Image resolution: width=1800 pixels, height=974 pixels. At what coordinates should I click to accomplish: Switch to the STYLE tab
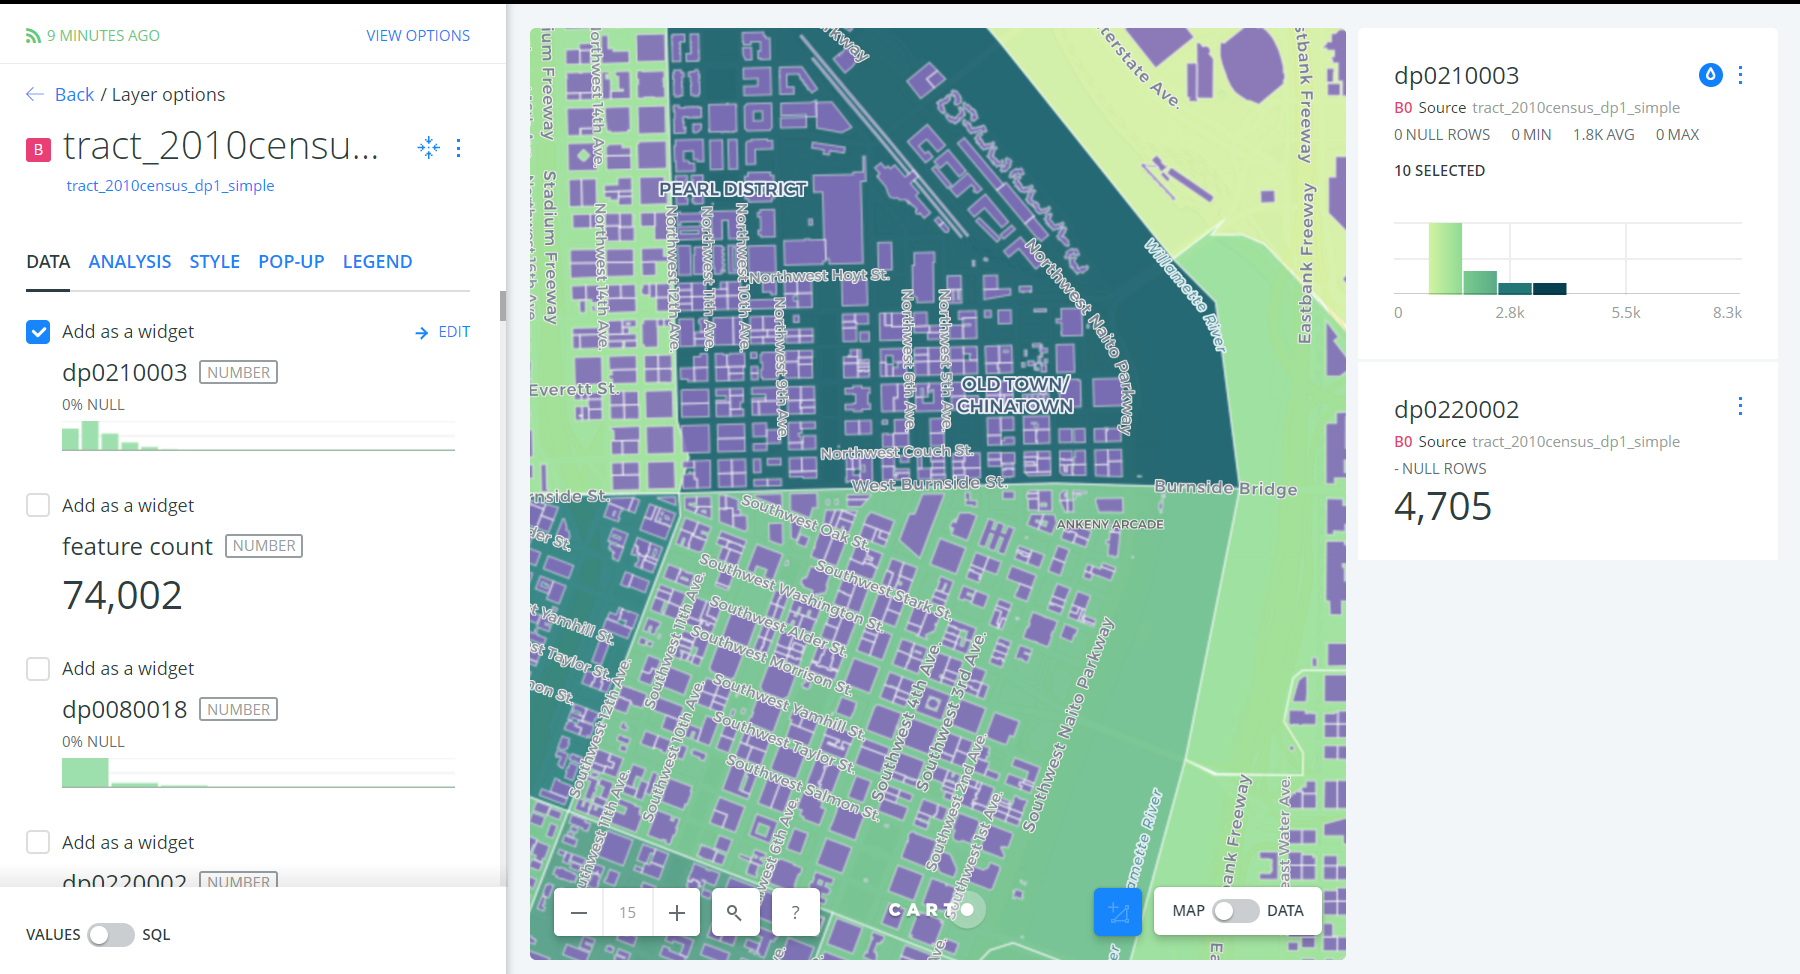click(214, 262)
